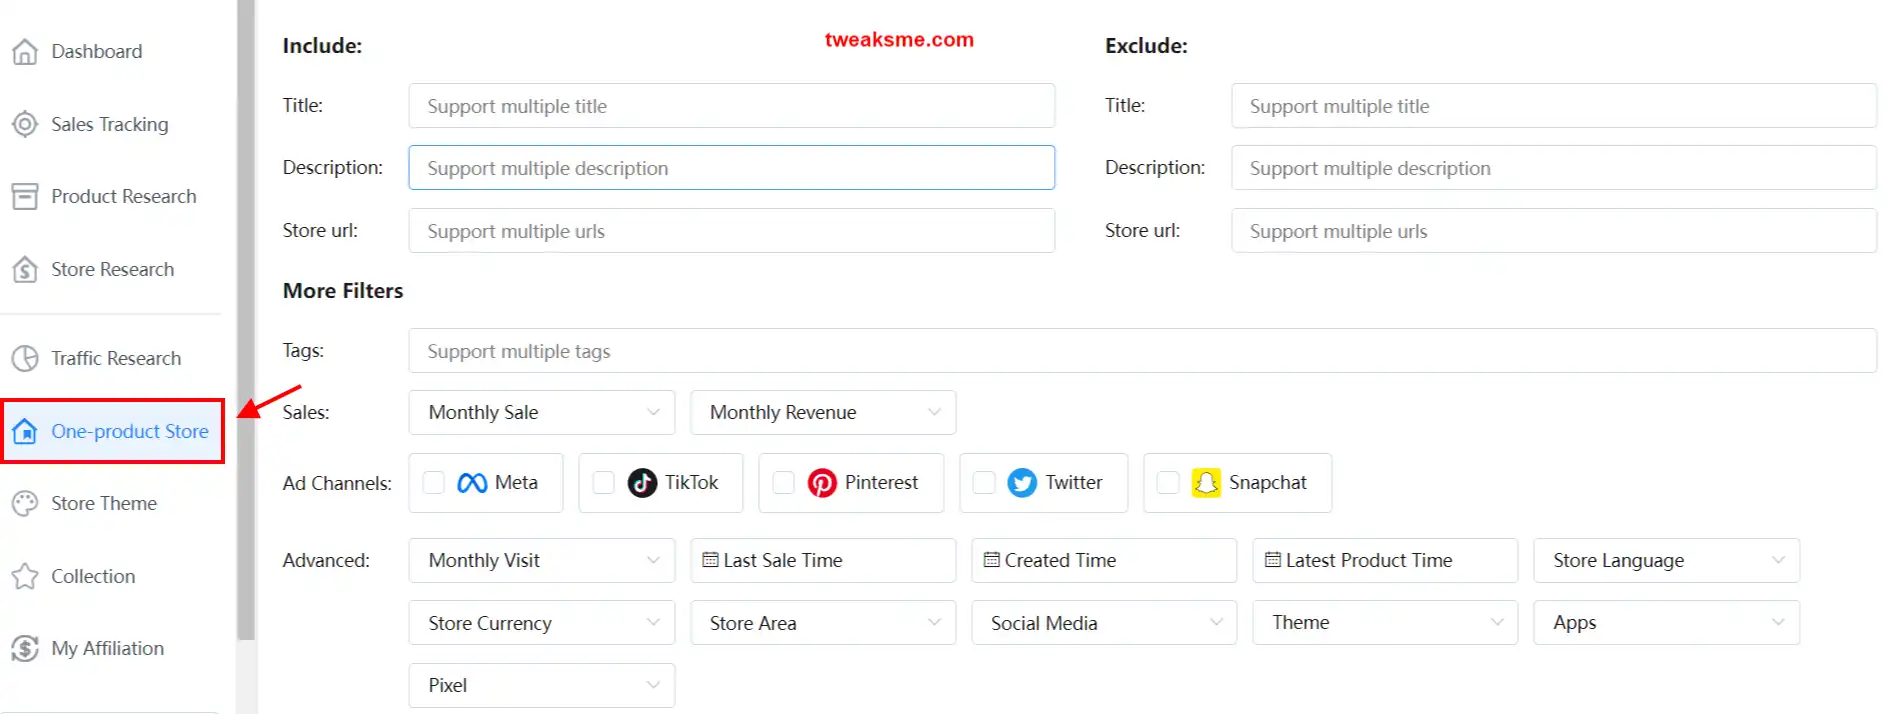Image resolution: width=1902 pixels, height=714 pixels.
Task: Expand the Pixel dropdown
Action: 542,685
